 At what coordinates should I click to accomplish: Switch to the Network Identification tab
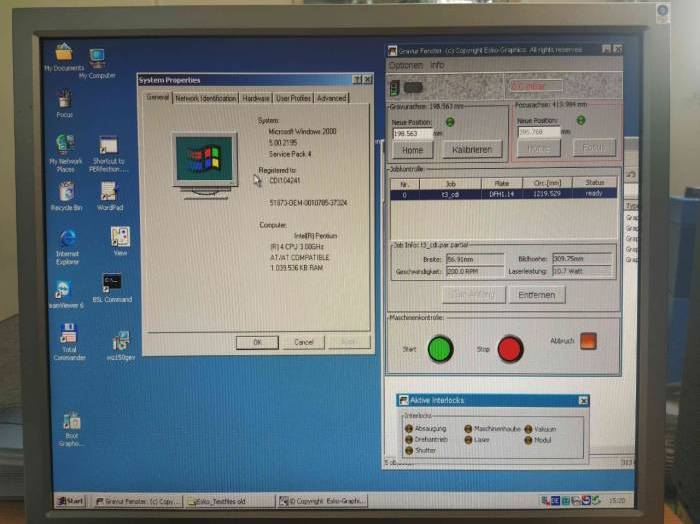point(205,98)
